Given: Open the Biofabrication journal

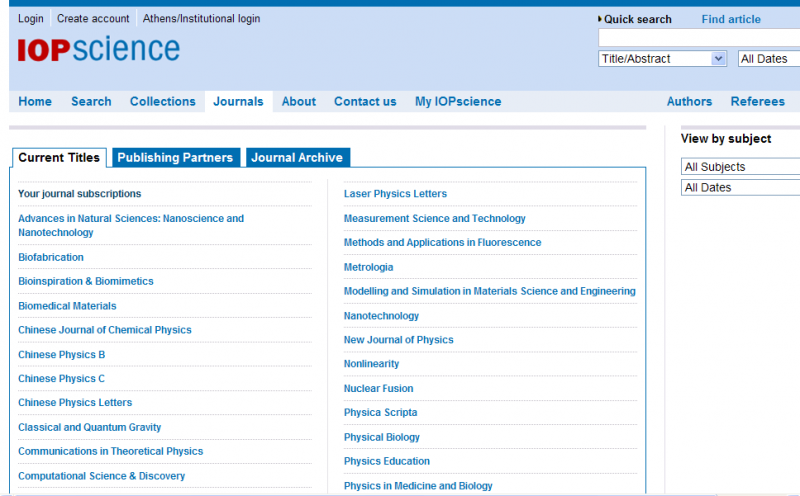Looking at the screenshot, I should point(51,257).
